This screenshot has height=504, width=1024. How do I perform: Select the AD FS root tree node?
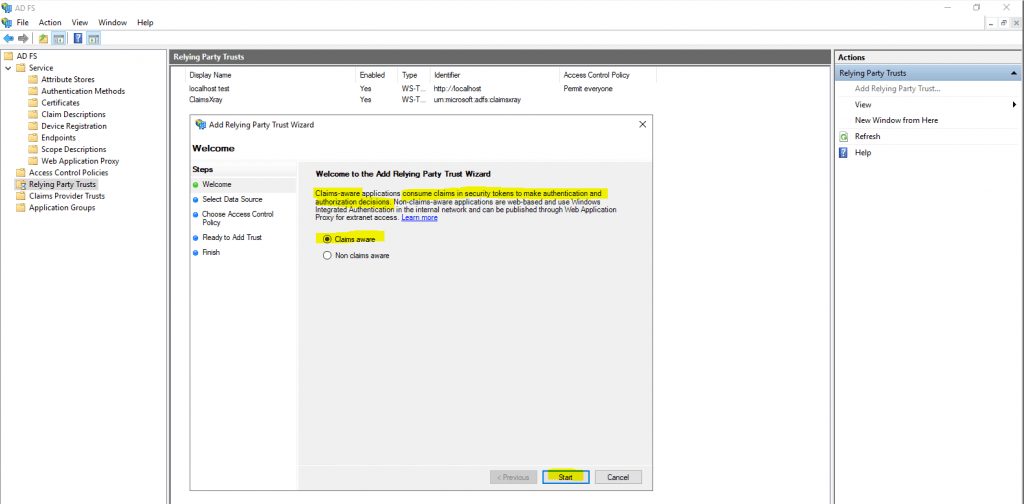point(26,56)
